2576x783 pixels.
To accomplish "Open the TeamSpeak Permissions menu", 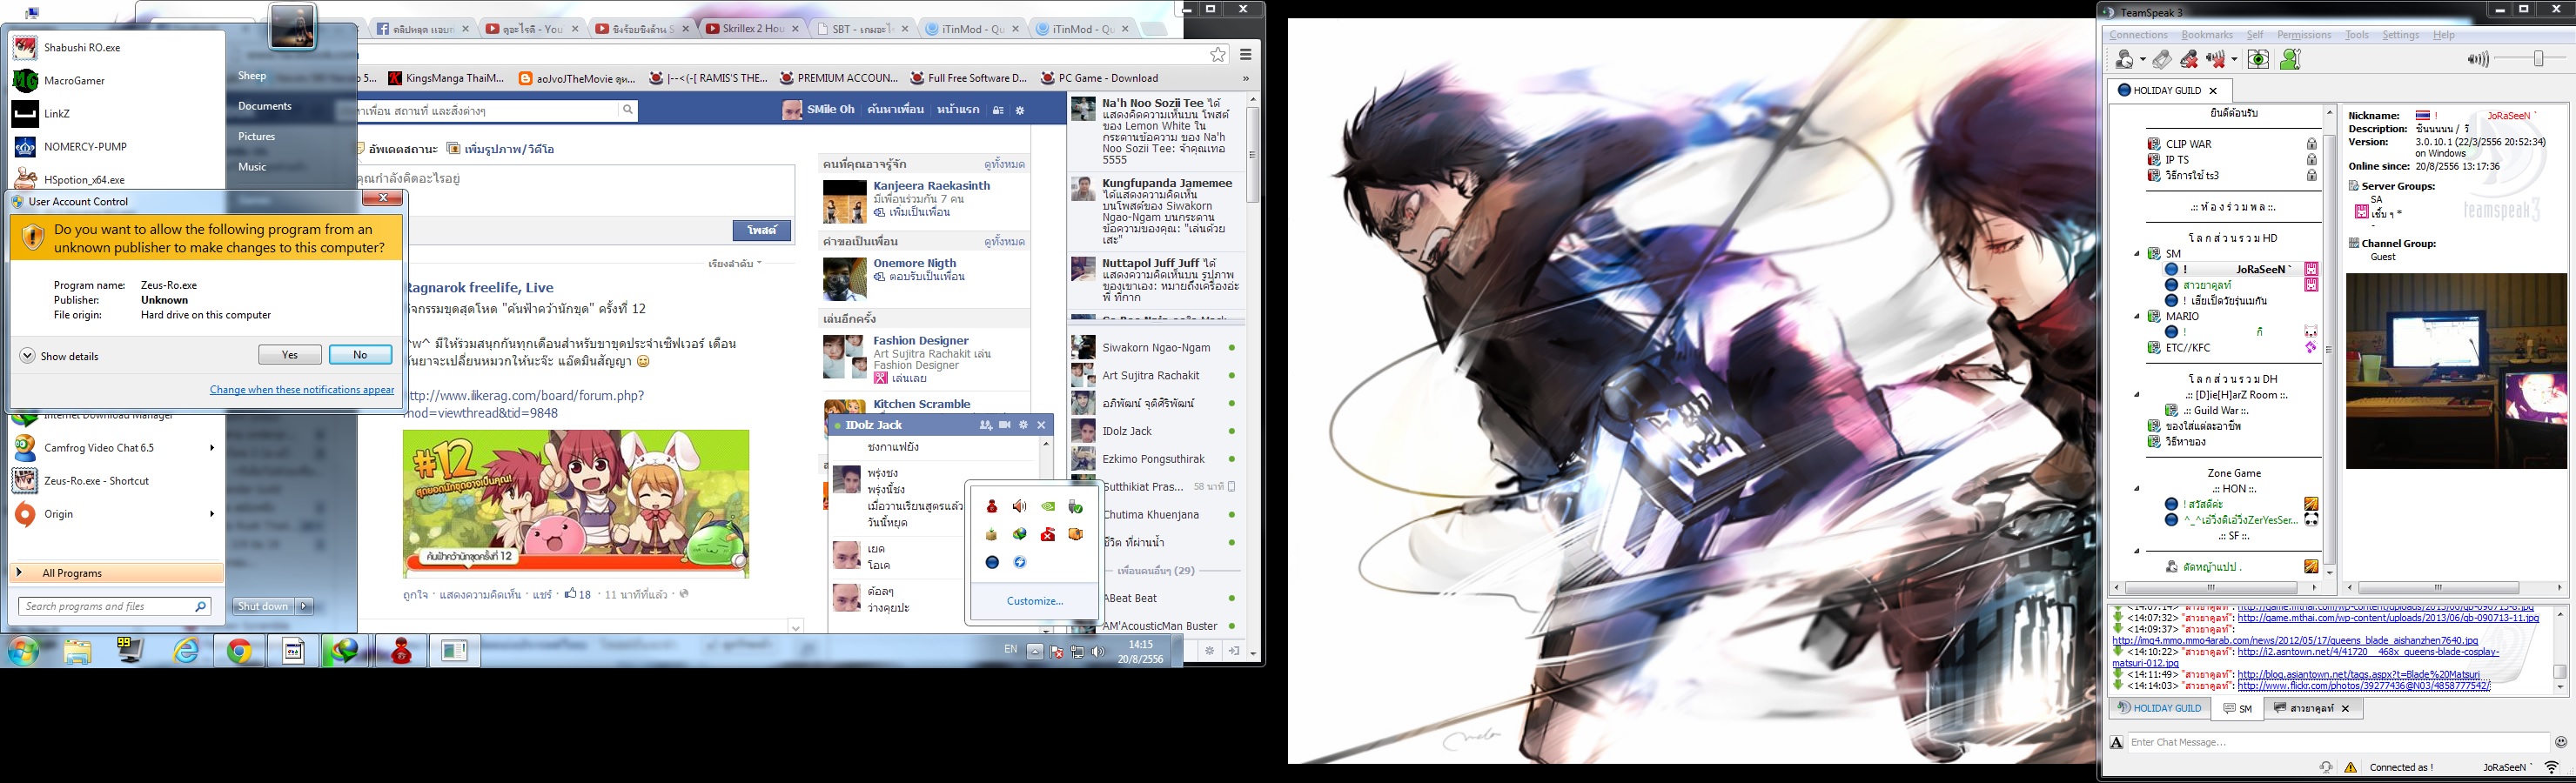I will click(2304, 35).
